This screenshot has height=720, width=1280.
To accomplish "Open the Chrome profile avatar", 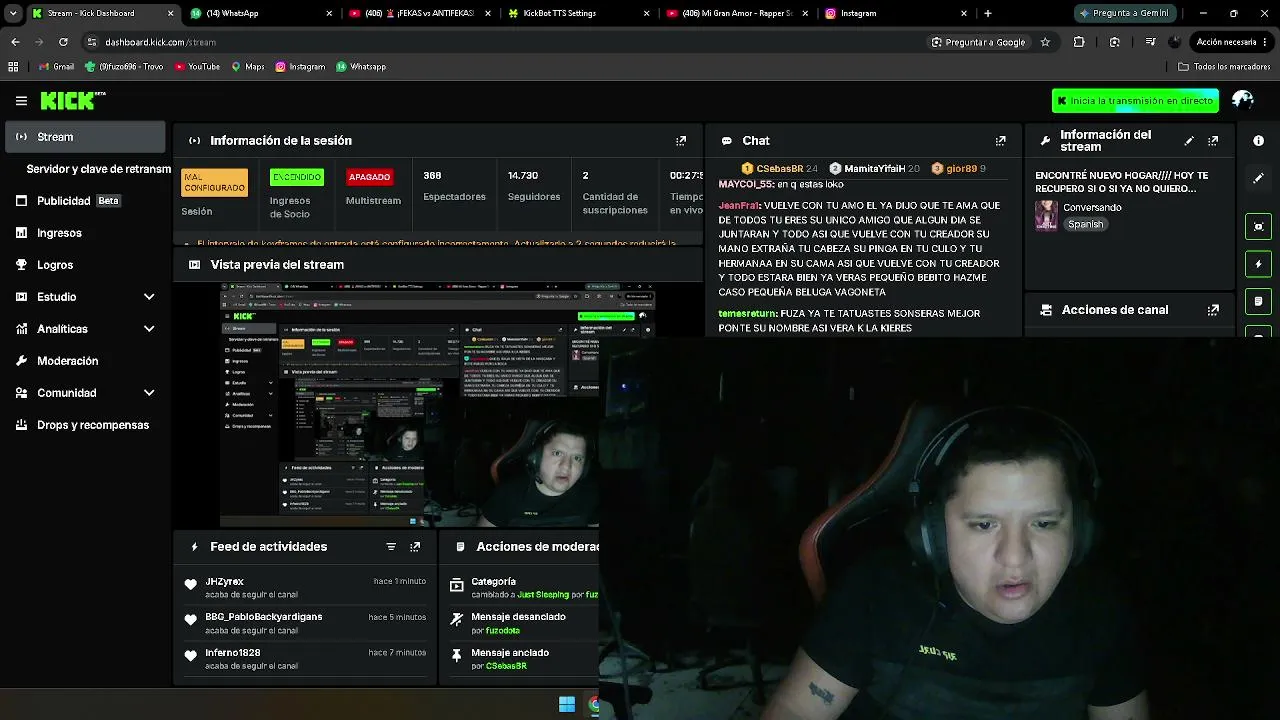I will coord(1174,42).
